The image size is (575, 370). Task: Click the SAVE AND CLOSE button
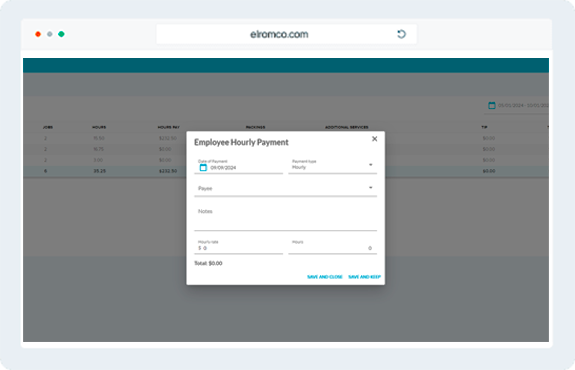pos(325,277)
